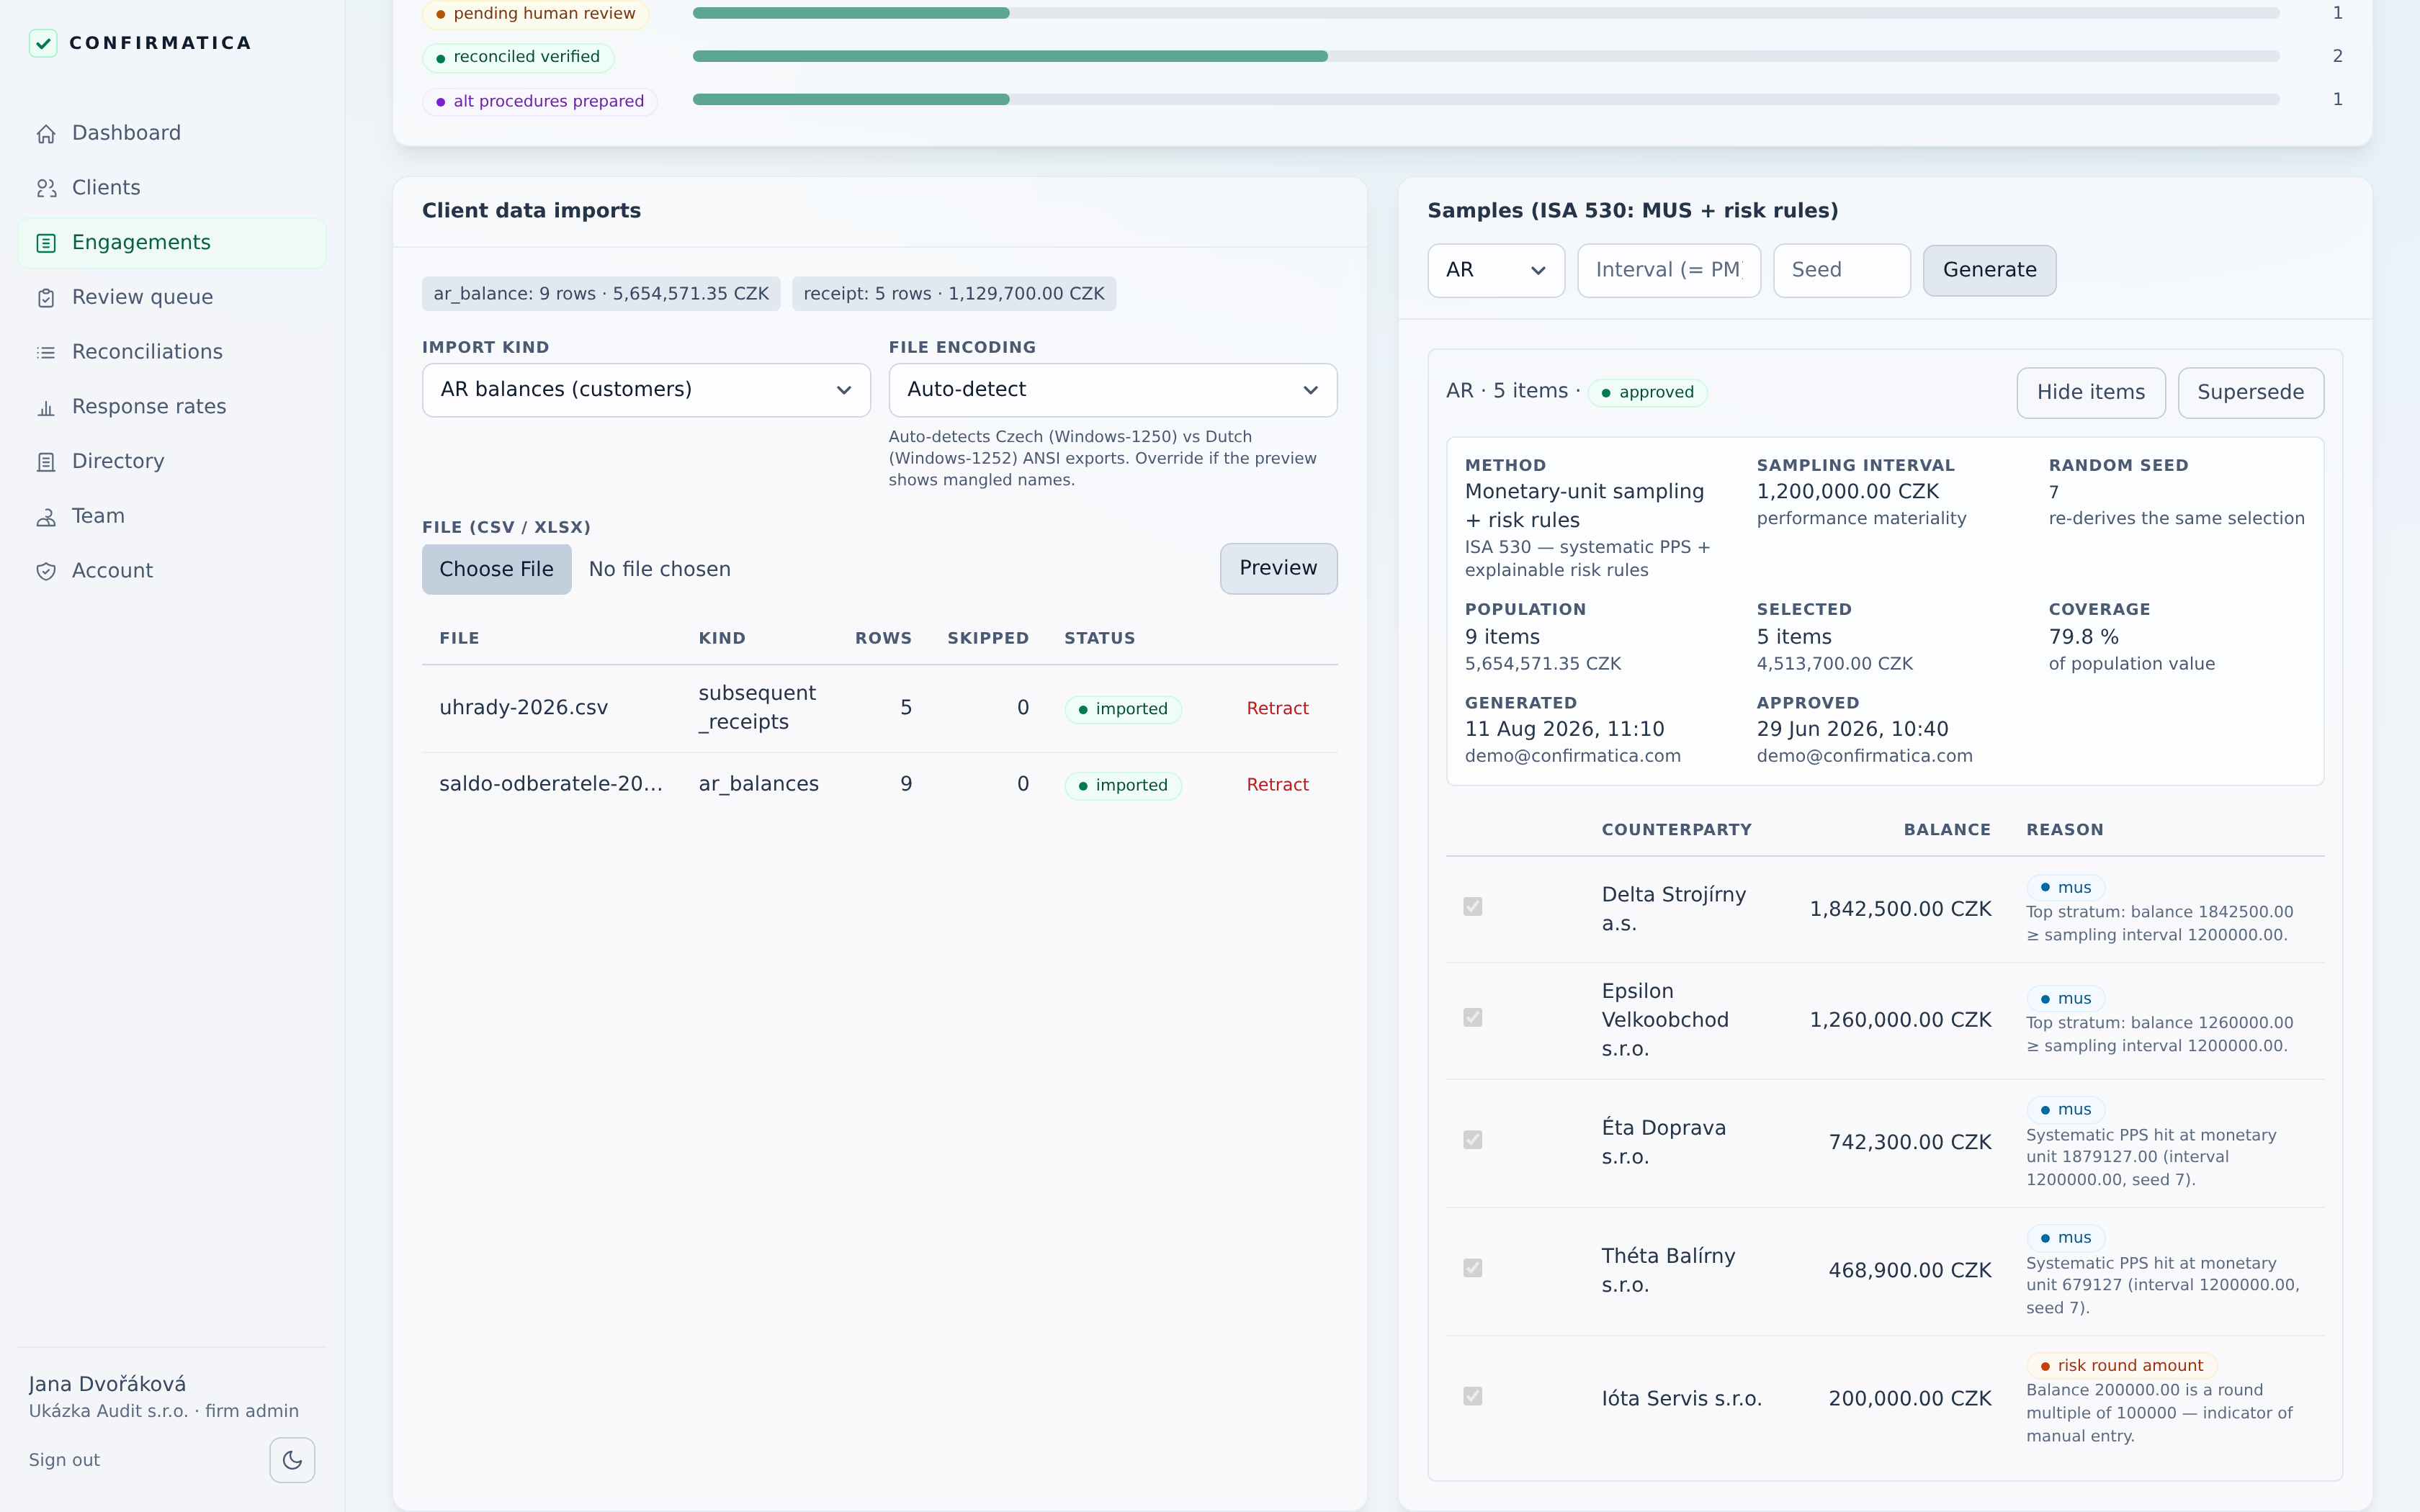Click the Dashboard home icon
The image size is (2420, 1512).
[46, 134]
